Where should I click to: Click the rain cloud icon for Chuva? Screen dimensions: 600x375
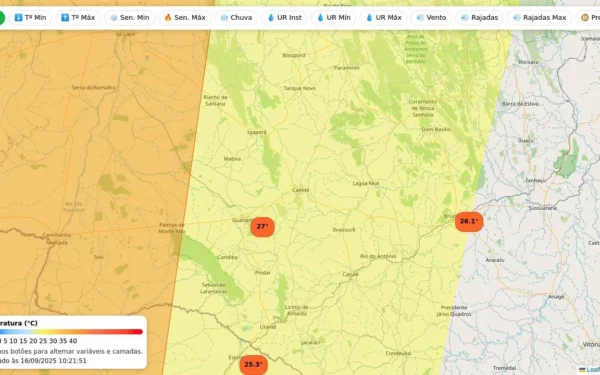point(224,18)
